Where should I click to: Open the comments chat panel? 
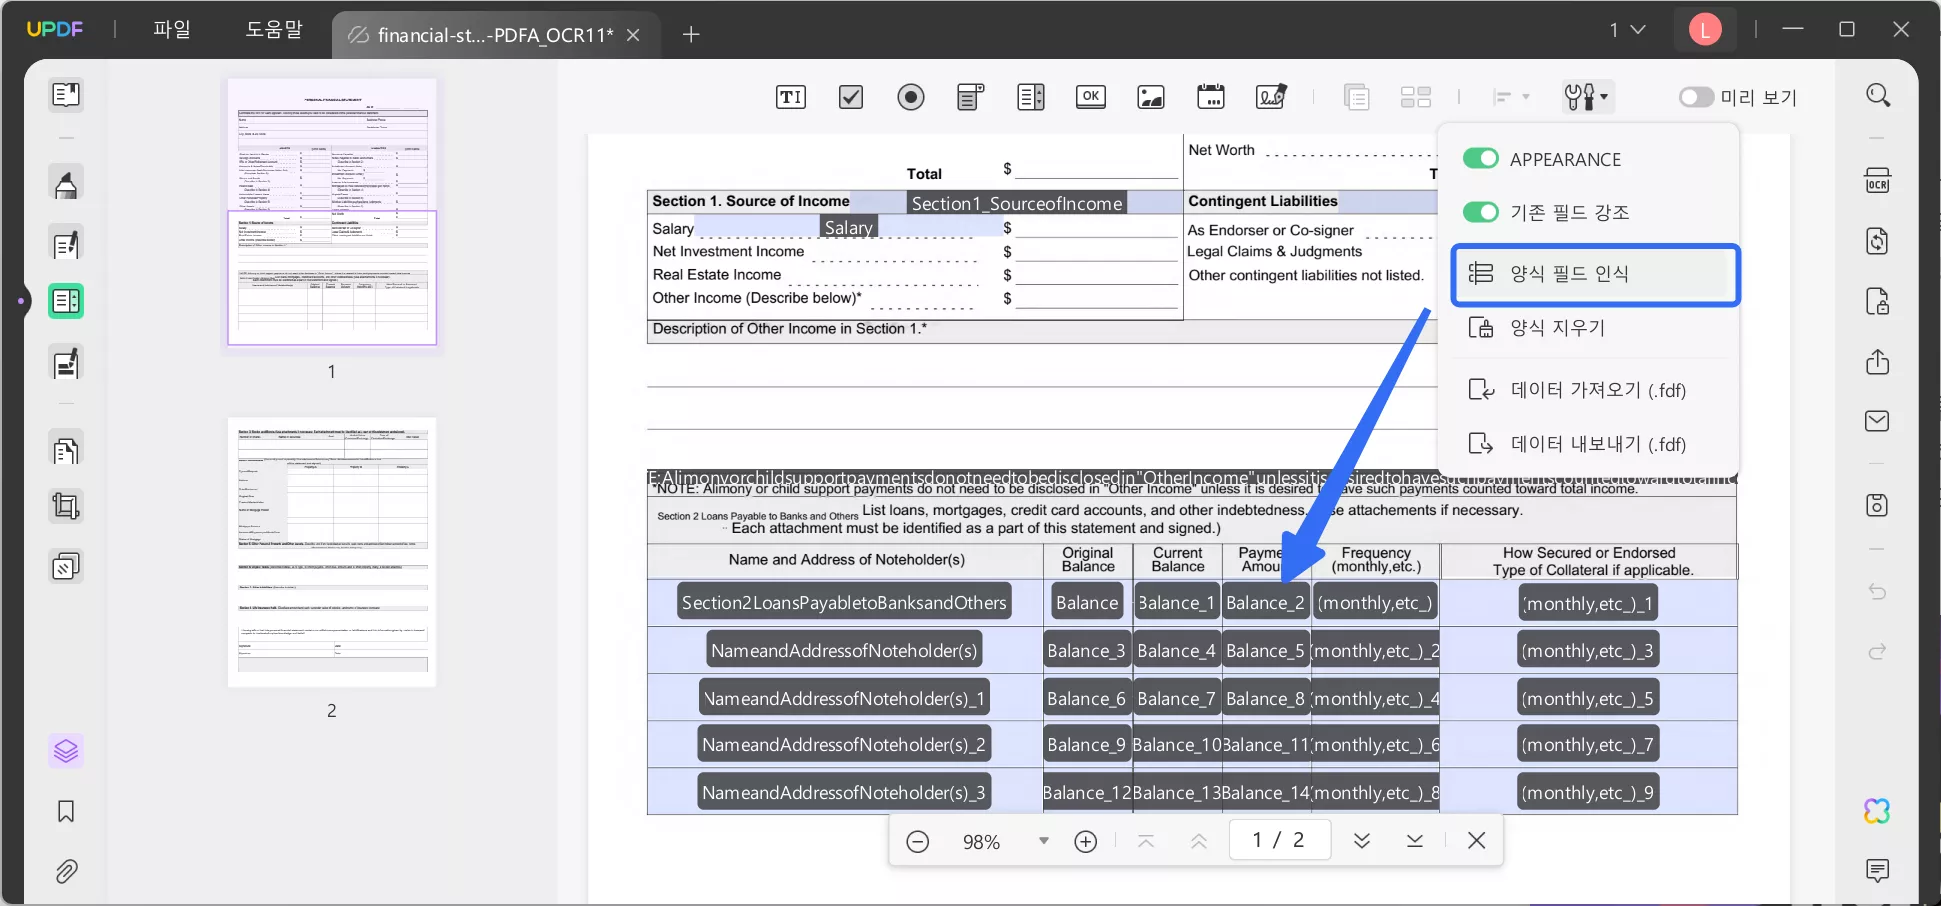pos(1877,870)
